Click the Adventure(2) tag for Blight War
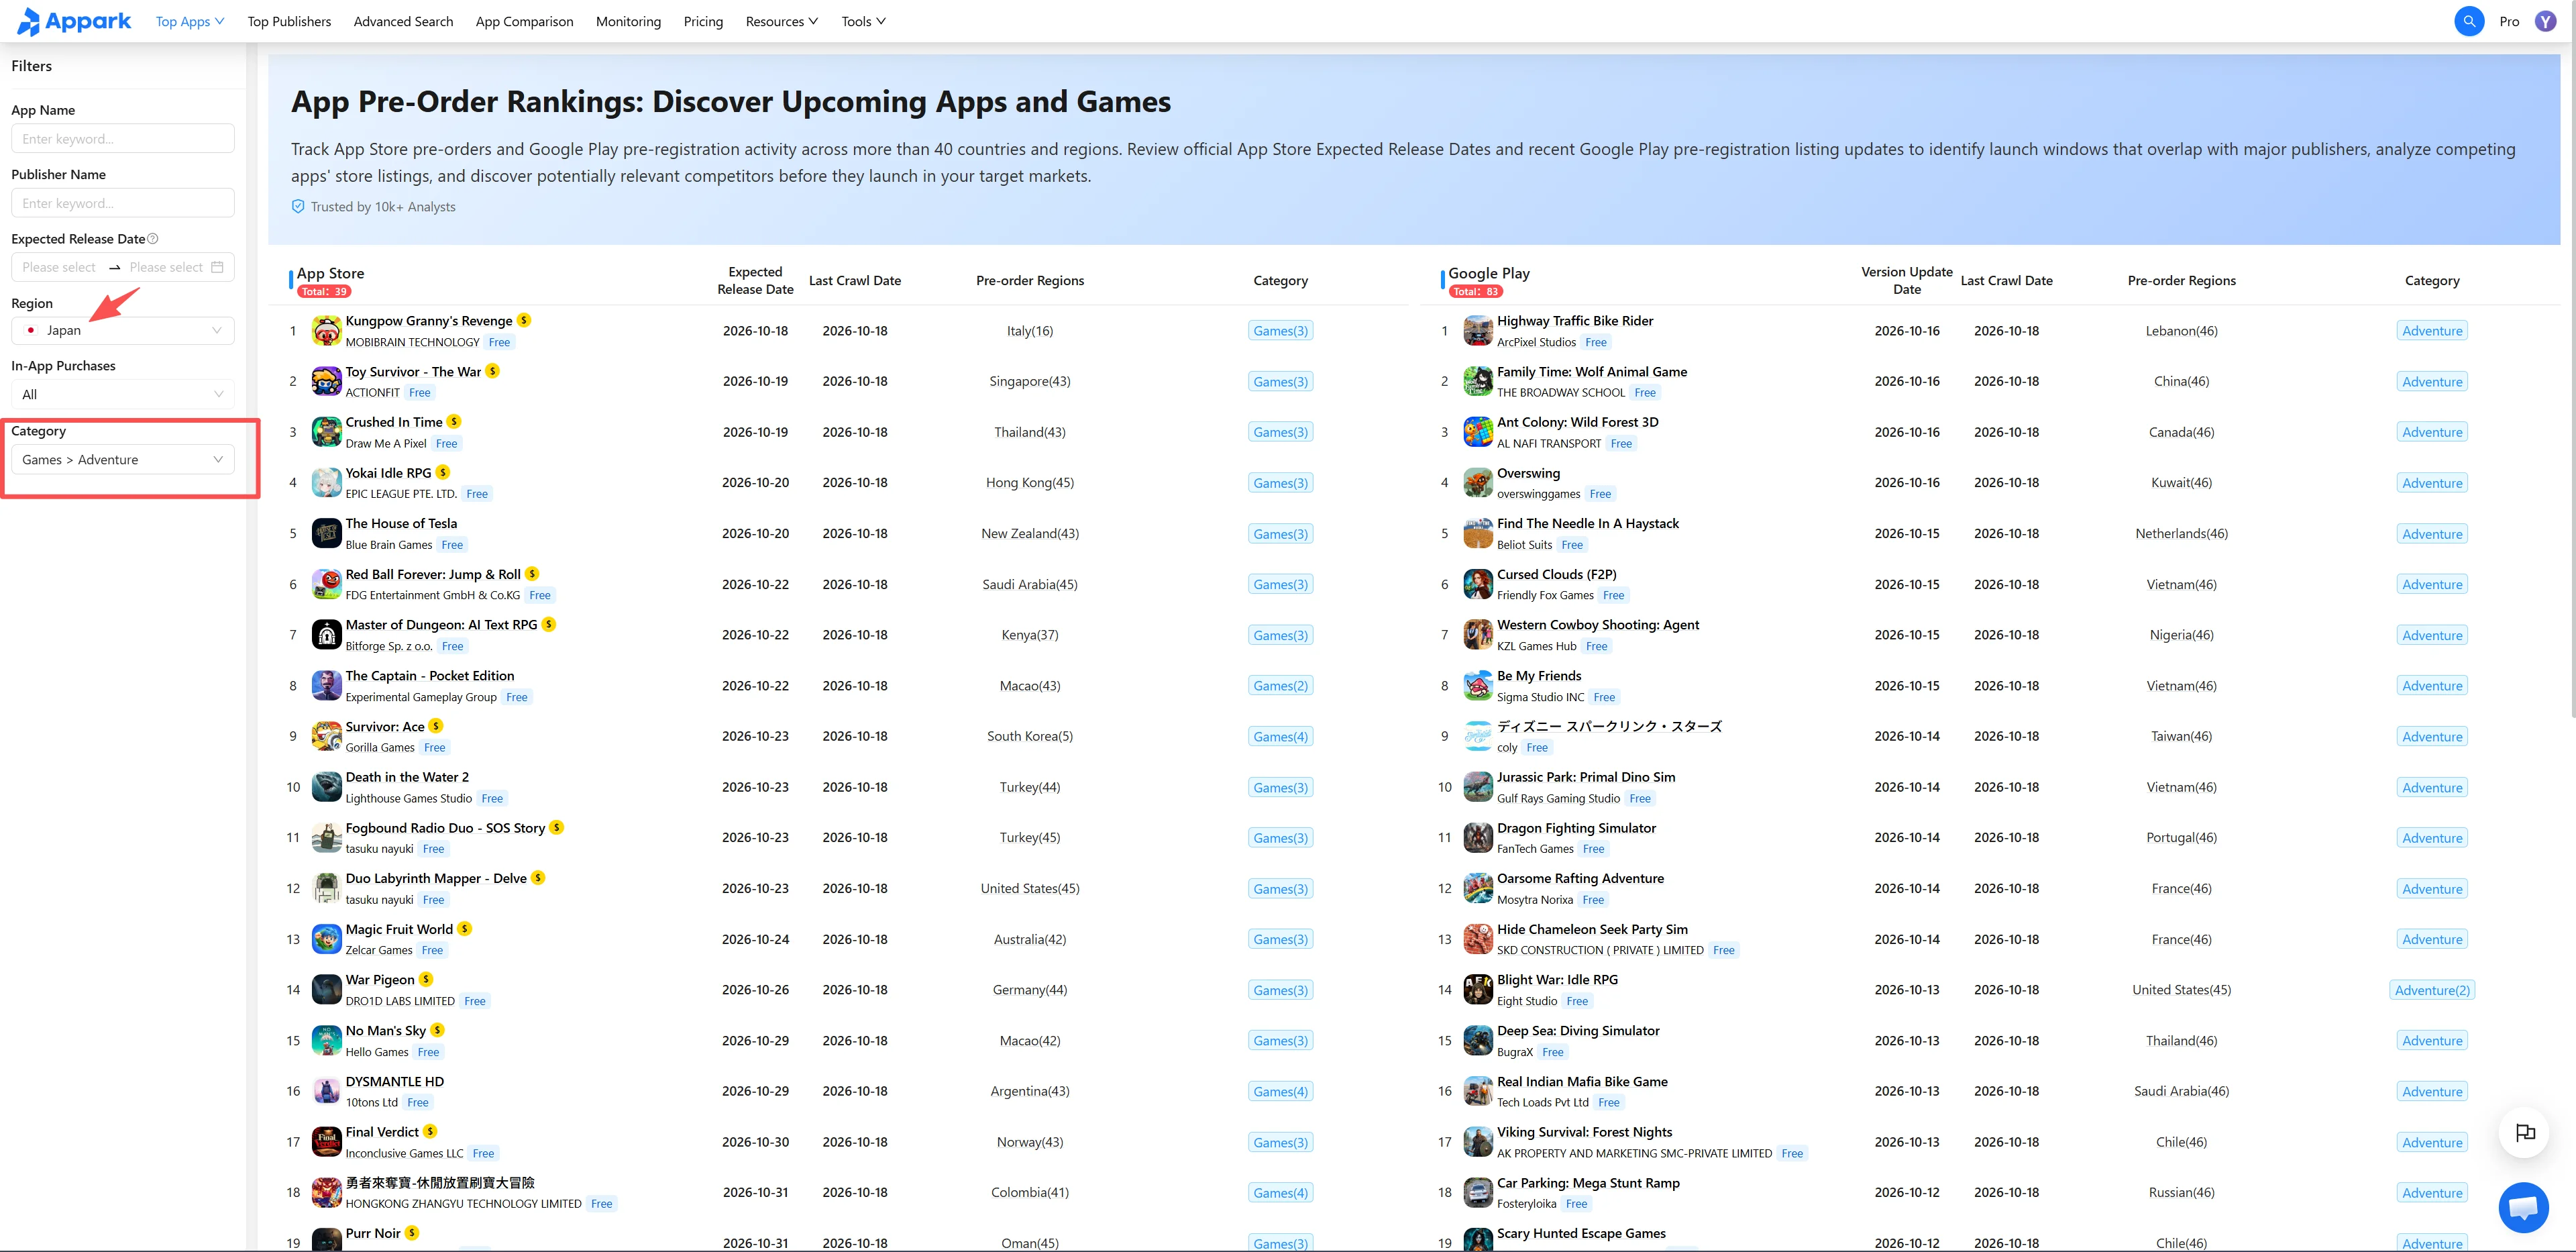Viewport: 2576px width, 1252px height. [2432, 990]
